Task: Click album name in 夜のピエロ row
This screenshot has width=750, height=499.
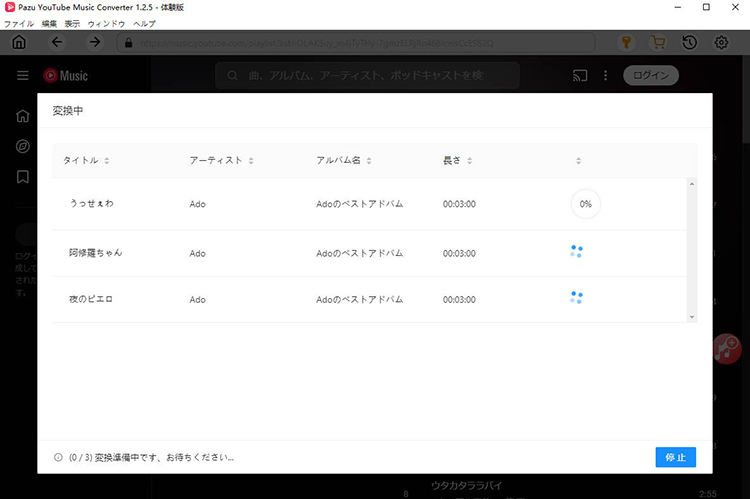Action: coord(360,299)
